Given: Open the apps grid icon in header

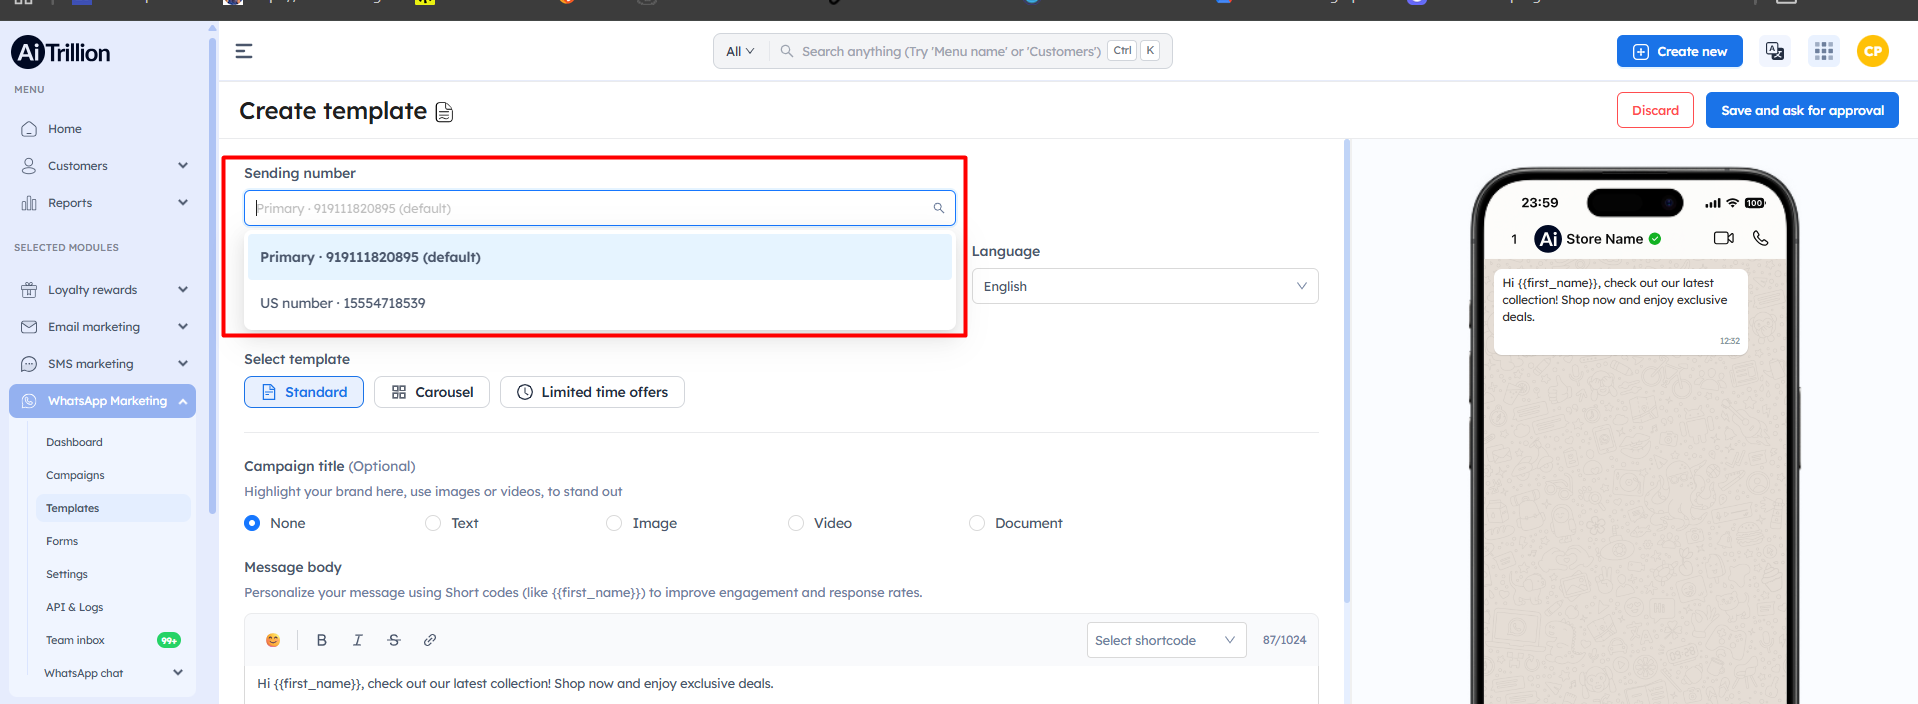Looking at the screenshot, I should [x=1824, y=51].
